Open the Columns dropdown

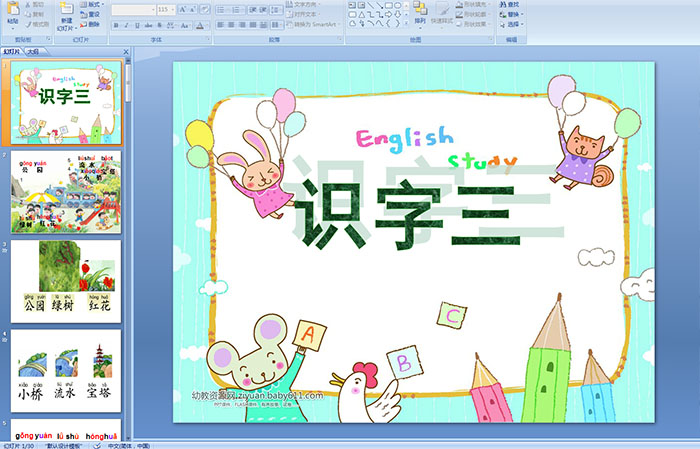pos(277,25)
